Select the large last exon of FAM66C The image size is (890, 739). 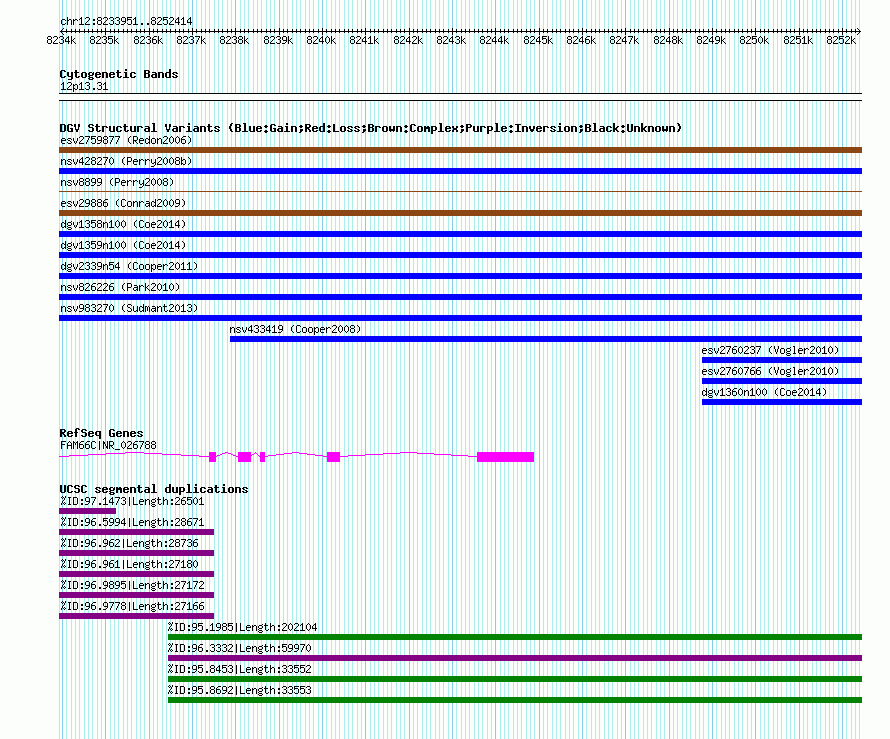pos(505,457)
